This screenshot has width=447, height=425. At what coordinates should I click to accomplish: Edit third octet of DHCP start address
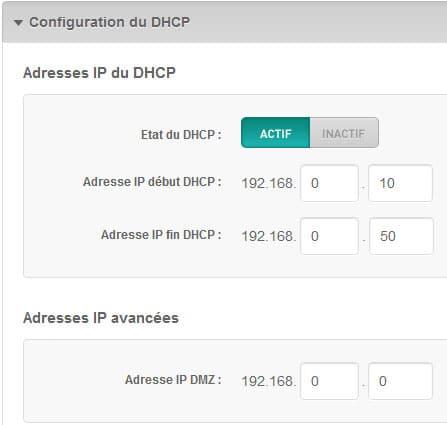(329, 183)
